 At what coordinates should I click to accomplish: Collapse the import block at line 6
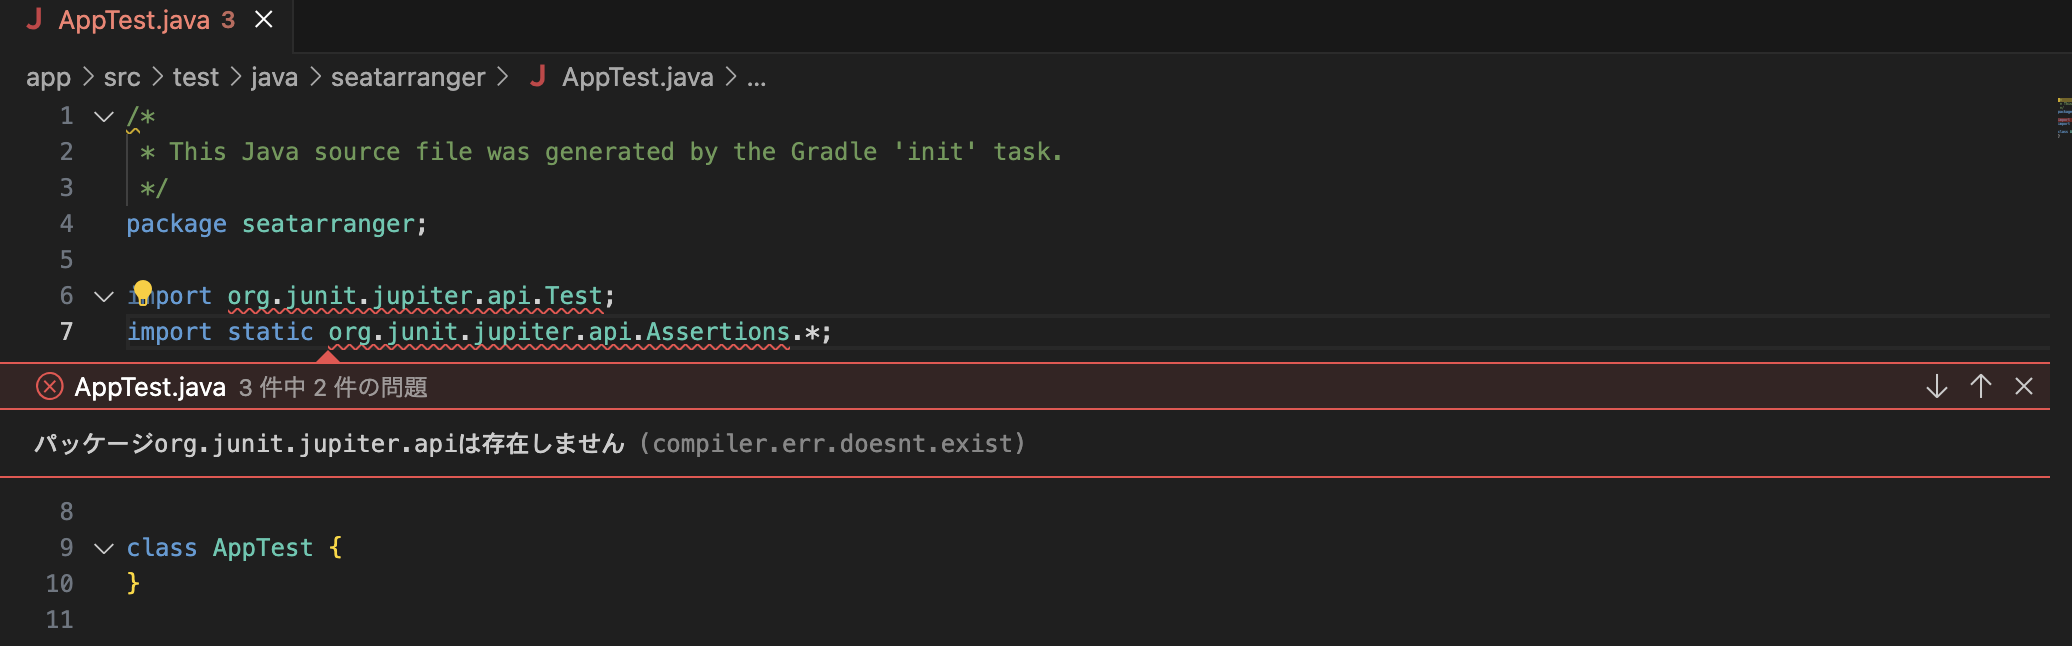[104, 297]
